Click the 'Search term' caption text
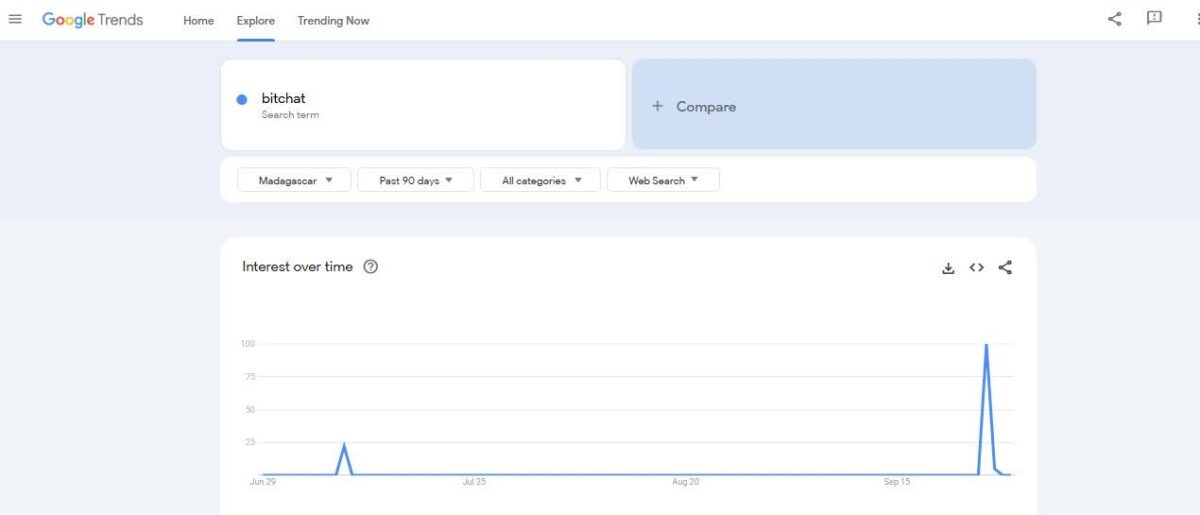 click(290, 115)
